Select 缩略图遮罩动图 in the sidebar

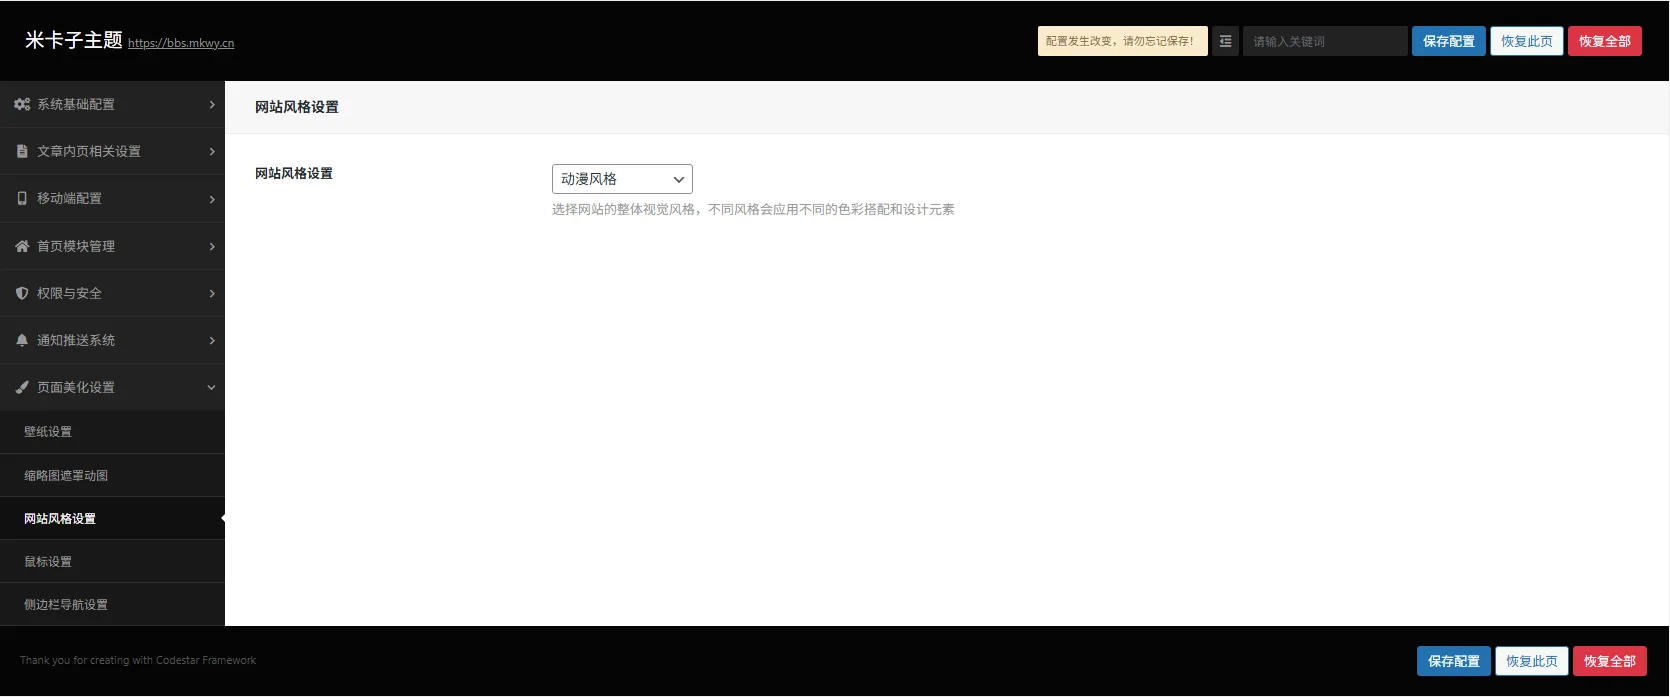coord(66,476)
